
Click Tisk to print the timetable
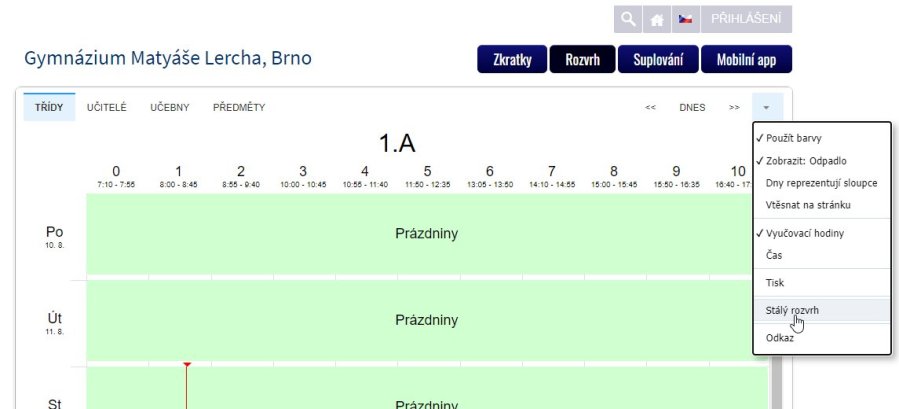click(775, 283)
